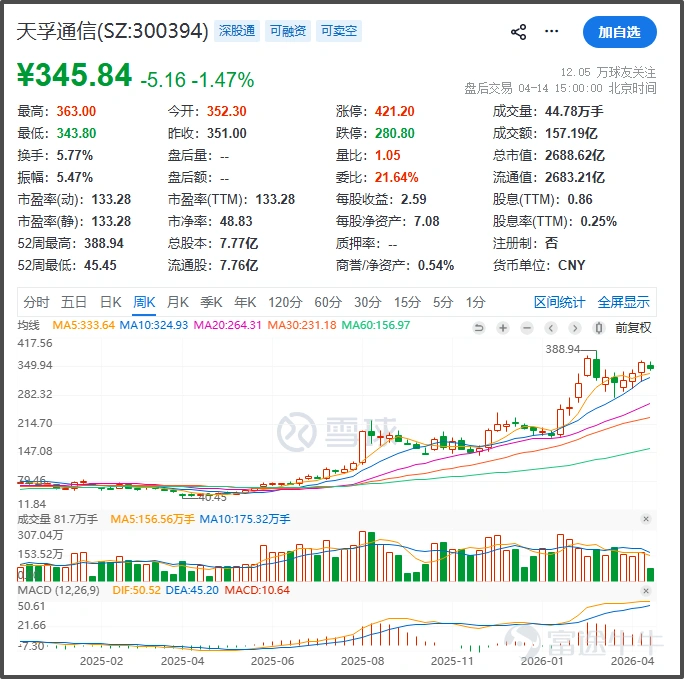Click the 市净率 value 48.83
The width and height of the screenshot is (684, 679).
(236, 222)
